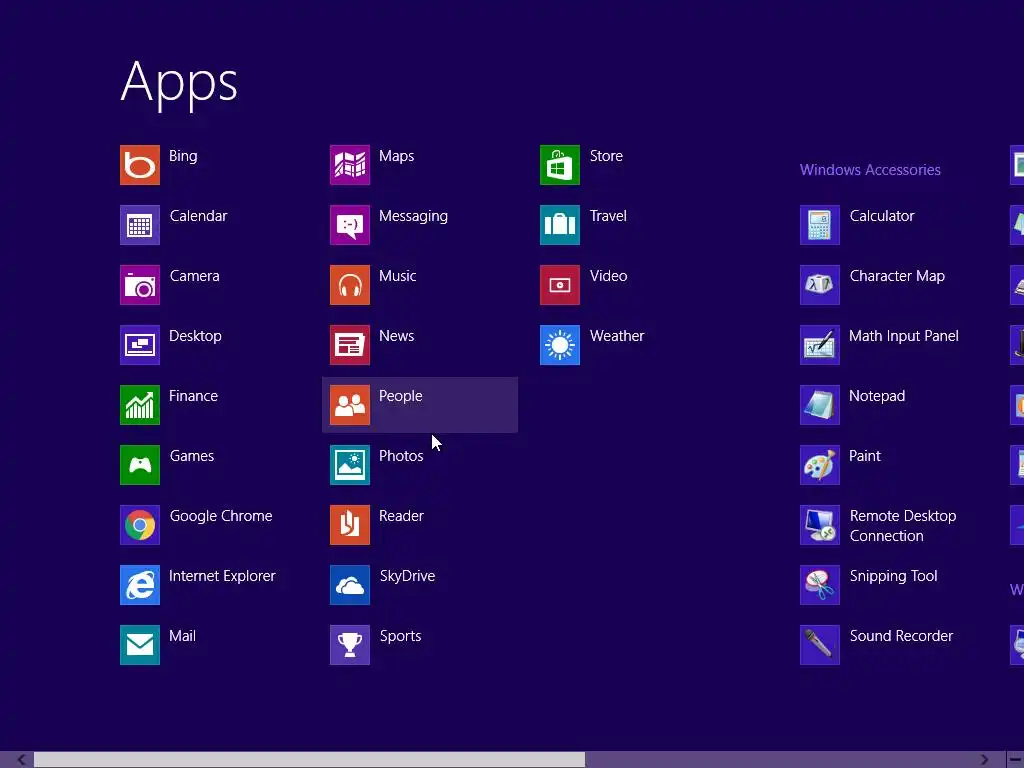Open the SkyDrive cloud icon

350,585
